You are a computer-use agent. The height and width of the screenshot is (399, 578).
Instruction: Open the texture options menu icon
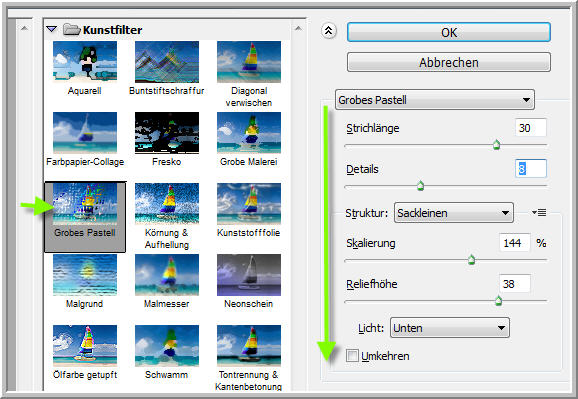[539, 213]
